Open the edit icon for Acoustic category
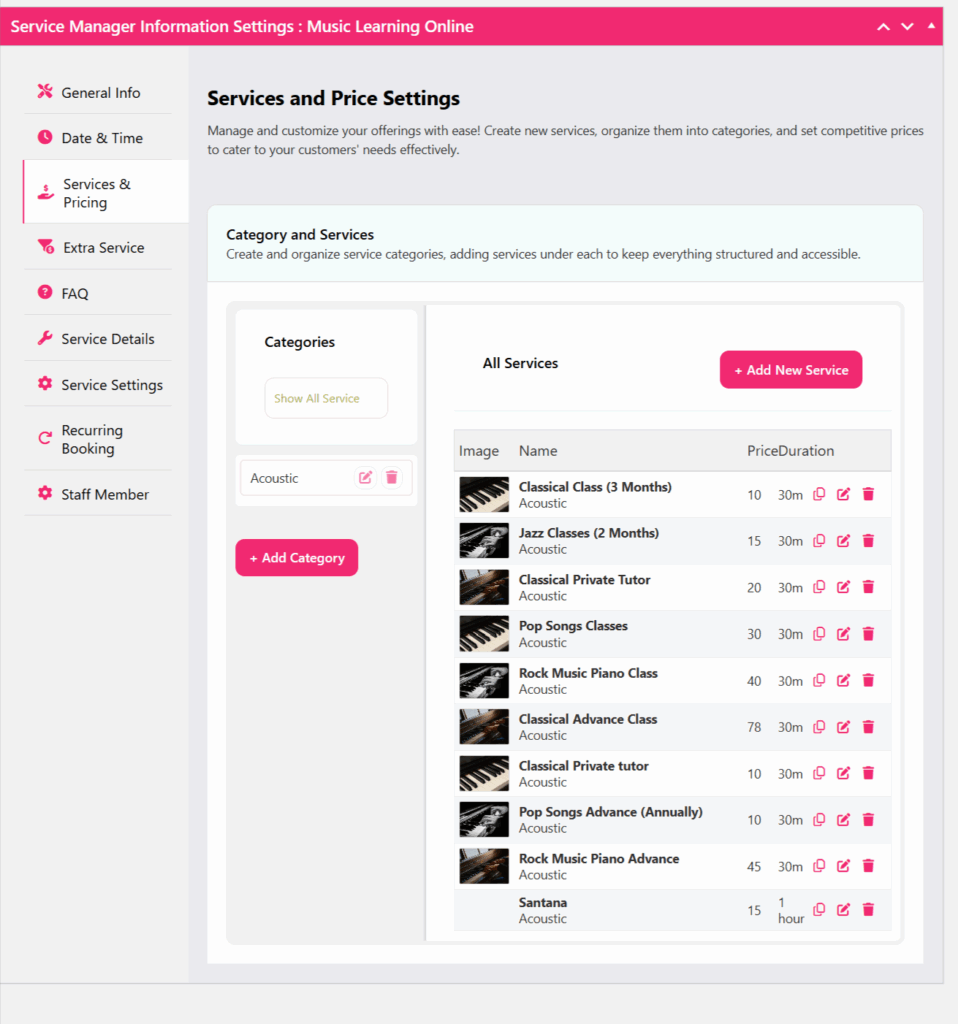 (x=364, y=477)
